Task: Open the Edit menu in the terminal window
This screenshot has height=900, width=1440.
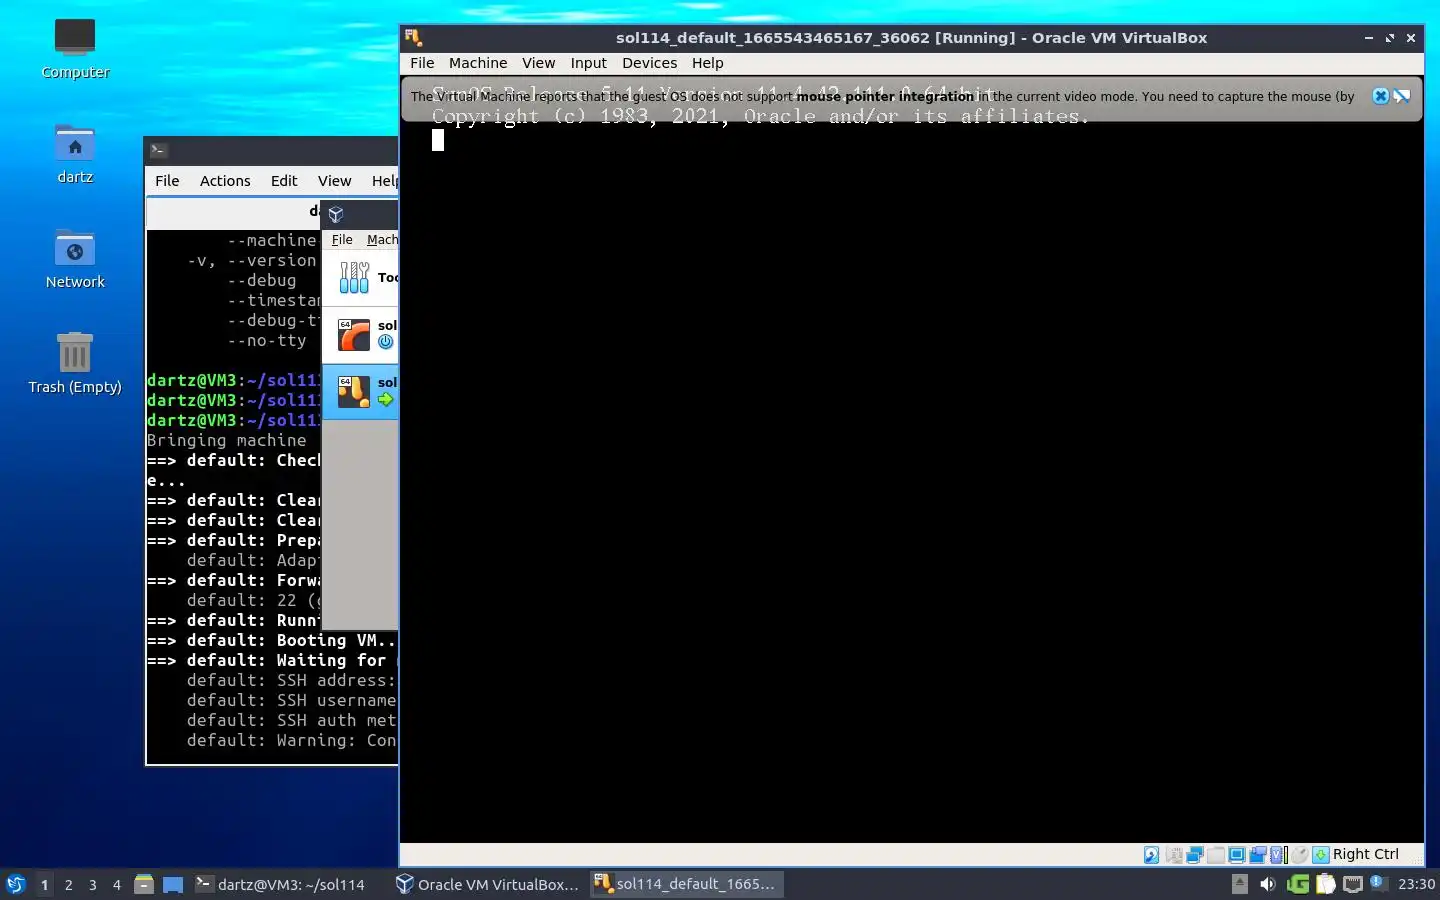Action: 284,181
